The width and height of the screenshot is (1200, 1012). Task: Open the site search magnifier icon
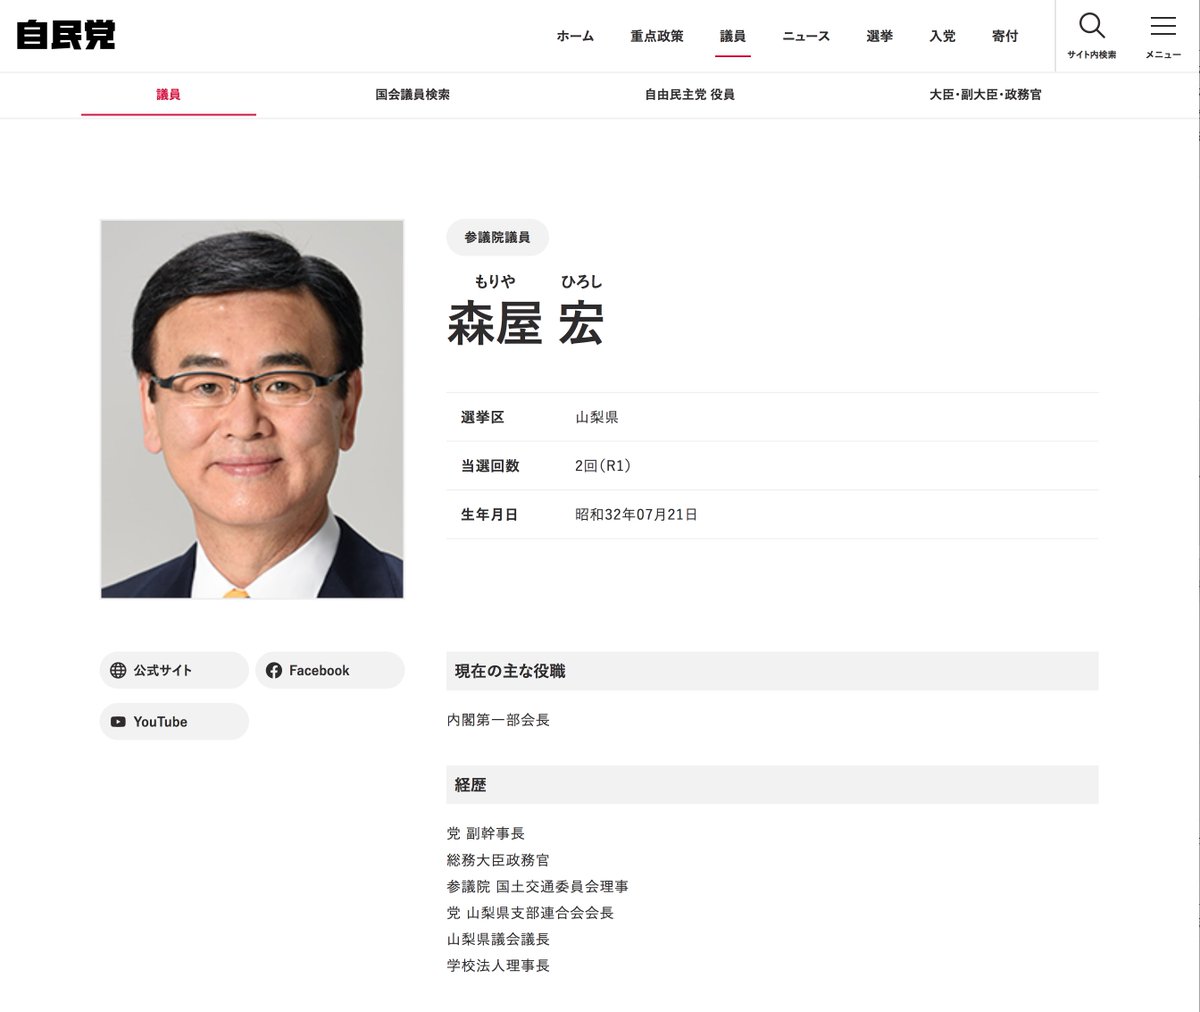(x=1092, y=26)
